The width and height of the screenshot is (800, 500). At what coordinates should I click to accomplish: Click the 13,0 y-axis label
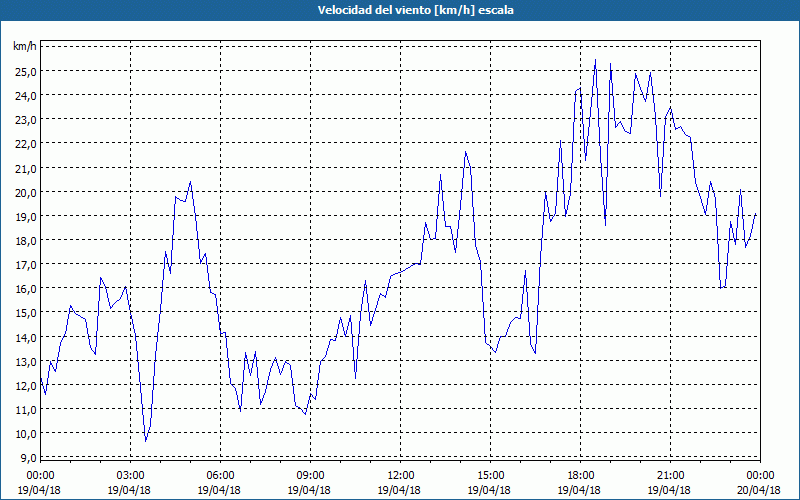click(x=26, y=361)
